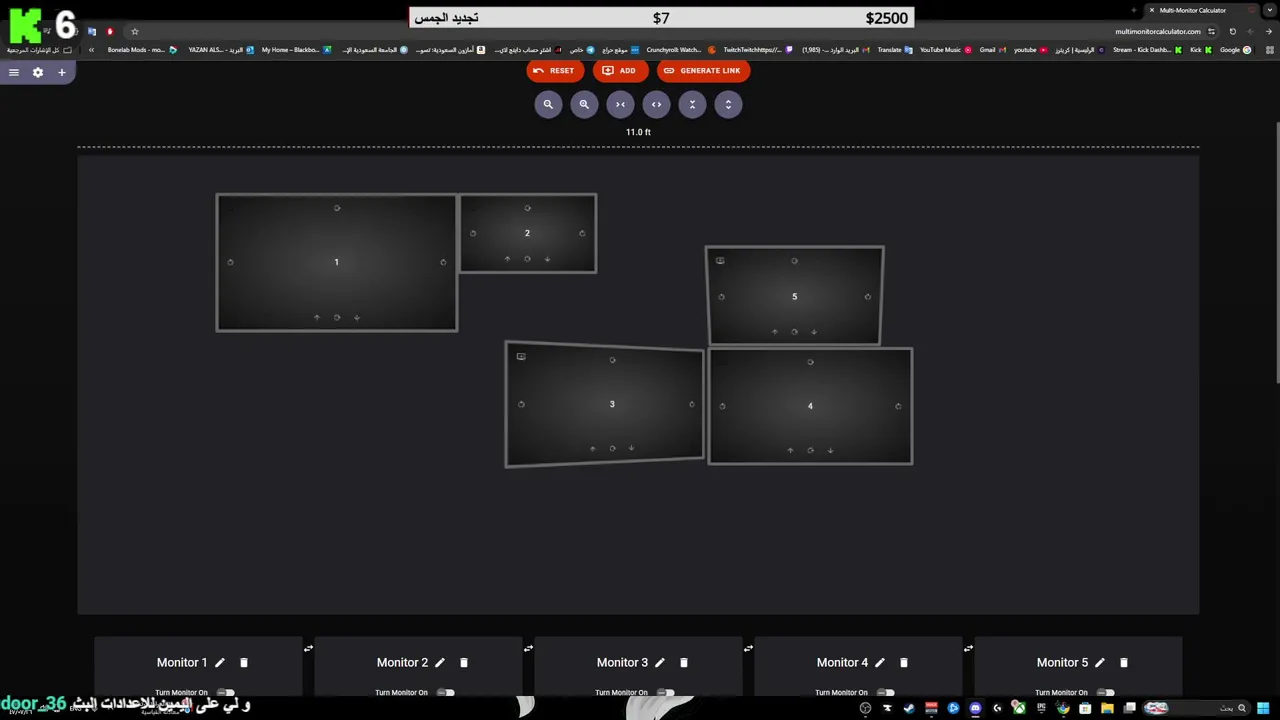Edit Monitor 3 name with pencil icon
The image size is (1280, 720).
[x=660, y=662]
